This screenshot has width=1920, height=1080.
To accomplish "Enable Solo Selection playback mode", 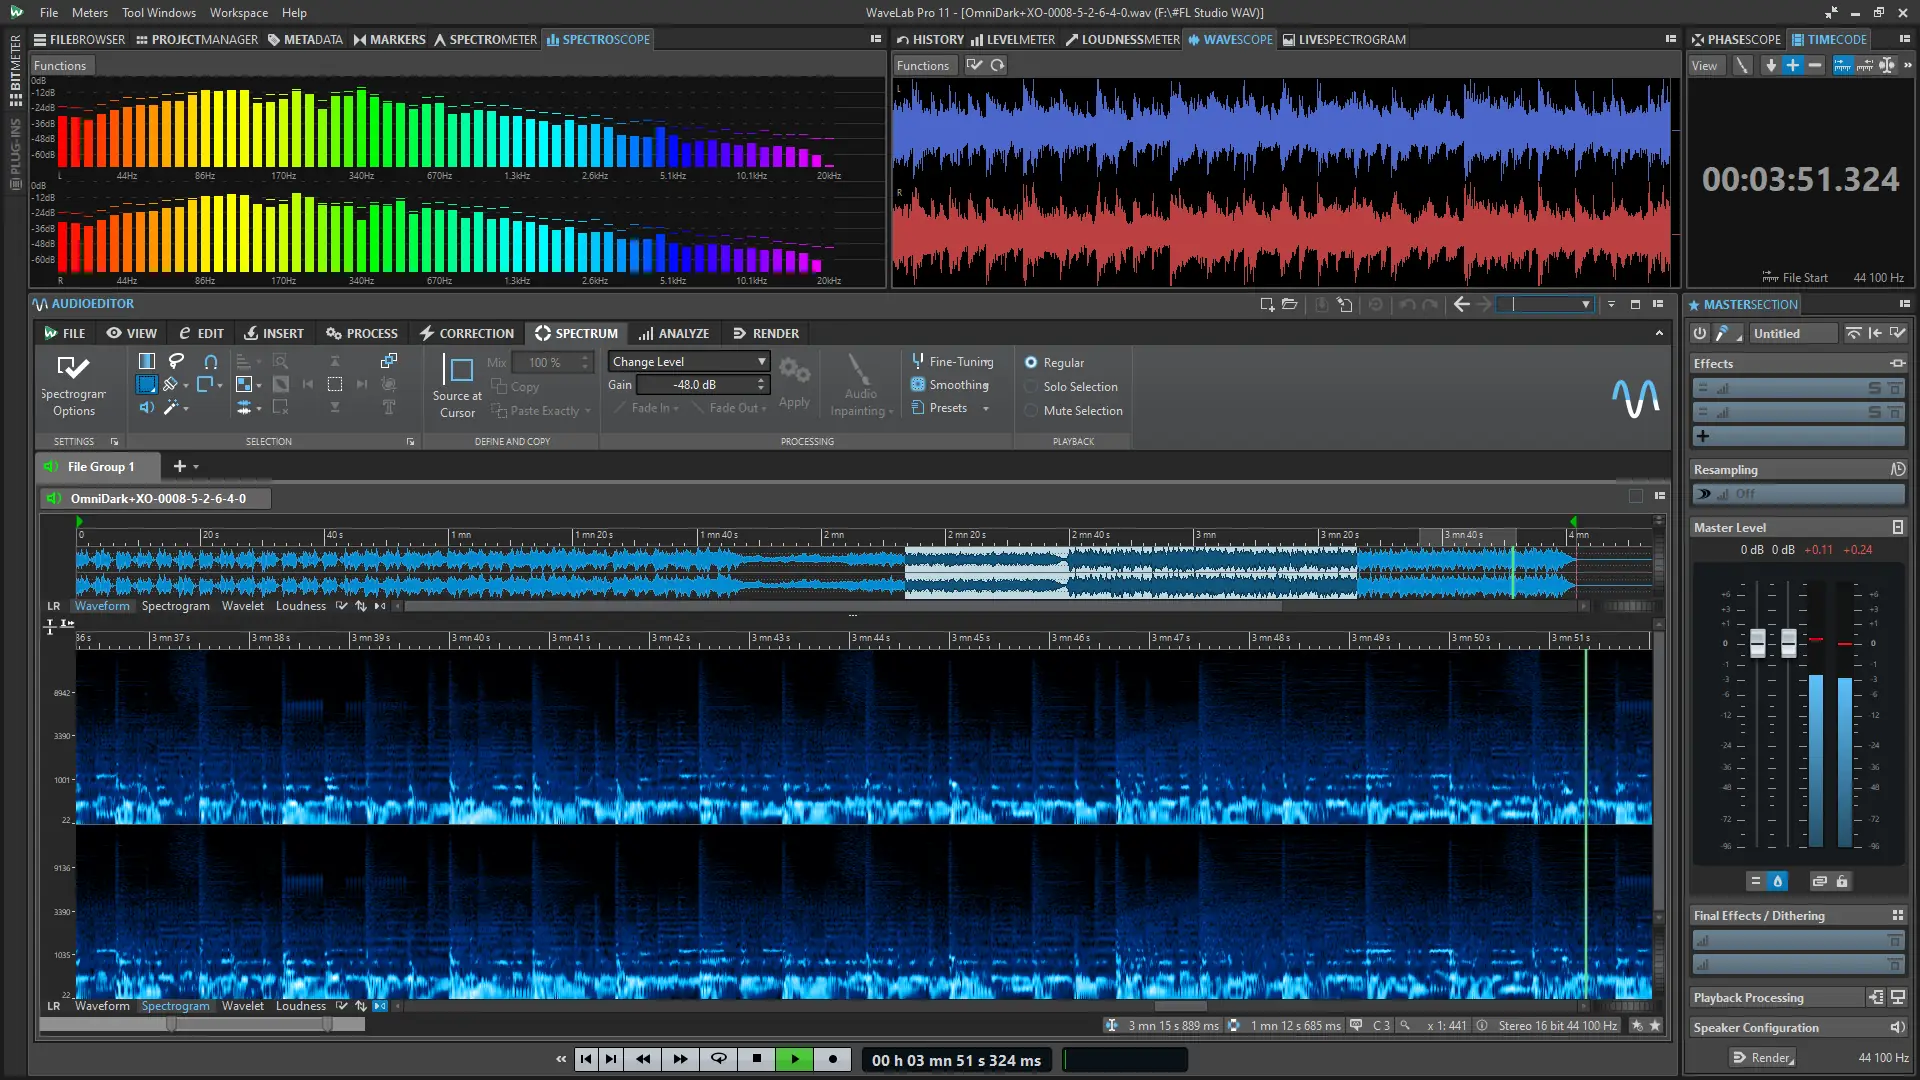I will point(1031,387).
